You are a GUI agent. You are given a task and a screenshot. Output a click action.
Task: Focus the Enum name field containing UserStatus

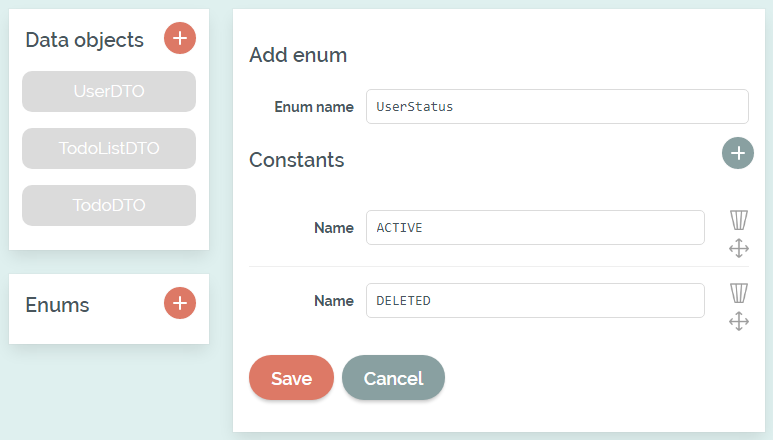557,106
